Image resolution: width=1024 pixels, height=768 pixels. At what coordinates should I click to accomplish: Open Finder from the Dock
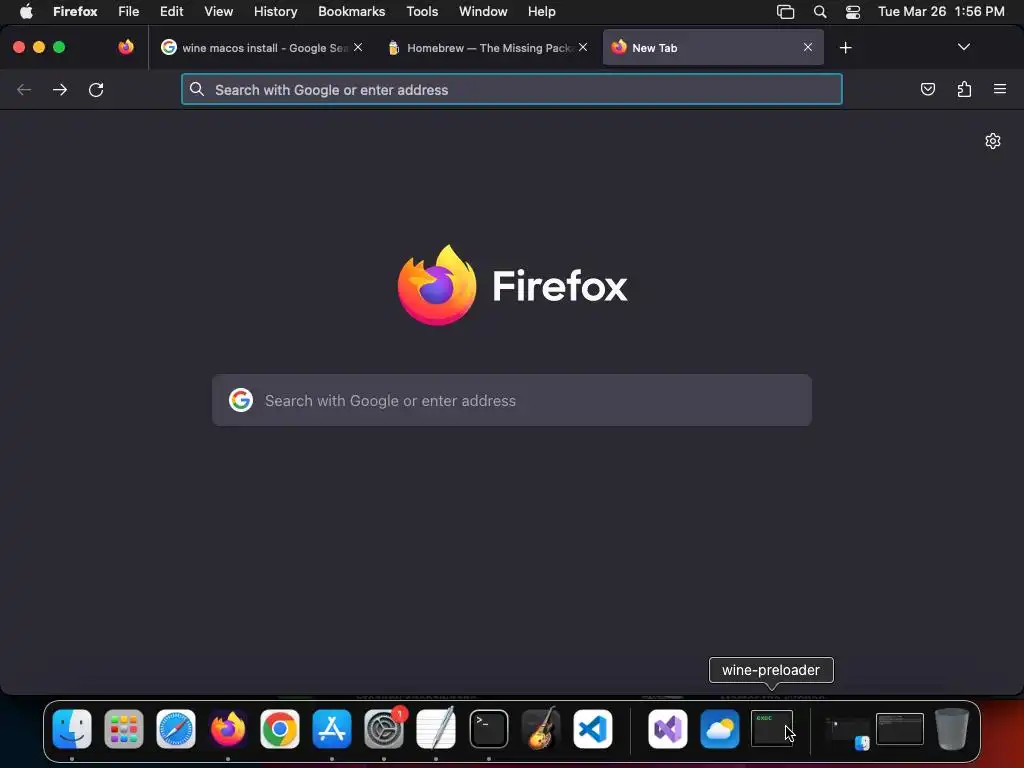pyautogui.click(x=72, y=729)
